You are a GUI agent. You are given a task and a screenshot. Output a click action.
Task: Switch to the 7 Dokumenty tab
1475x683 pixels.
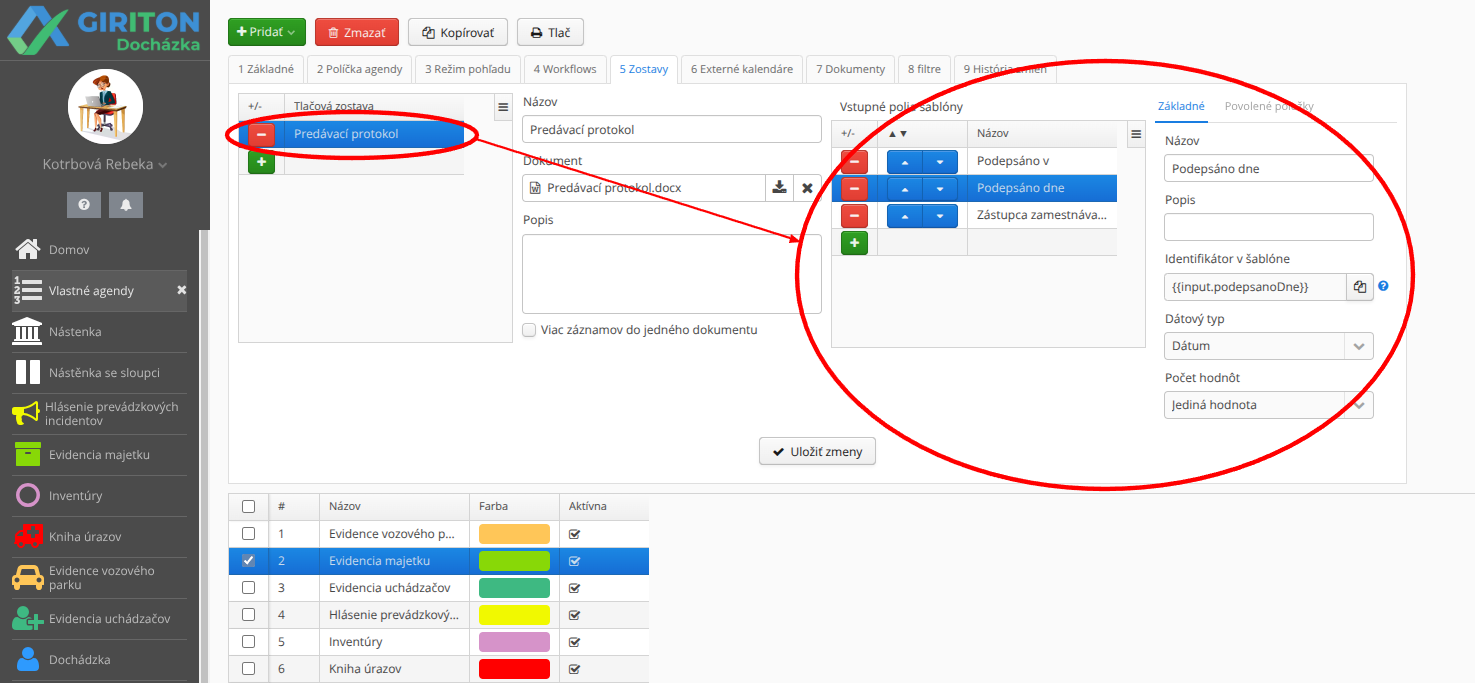pyautogui.click(x=851, y=69)
